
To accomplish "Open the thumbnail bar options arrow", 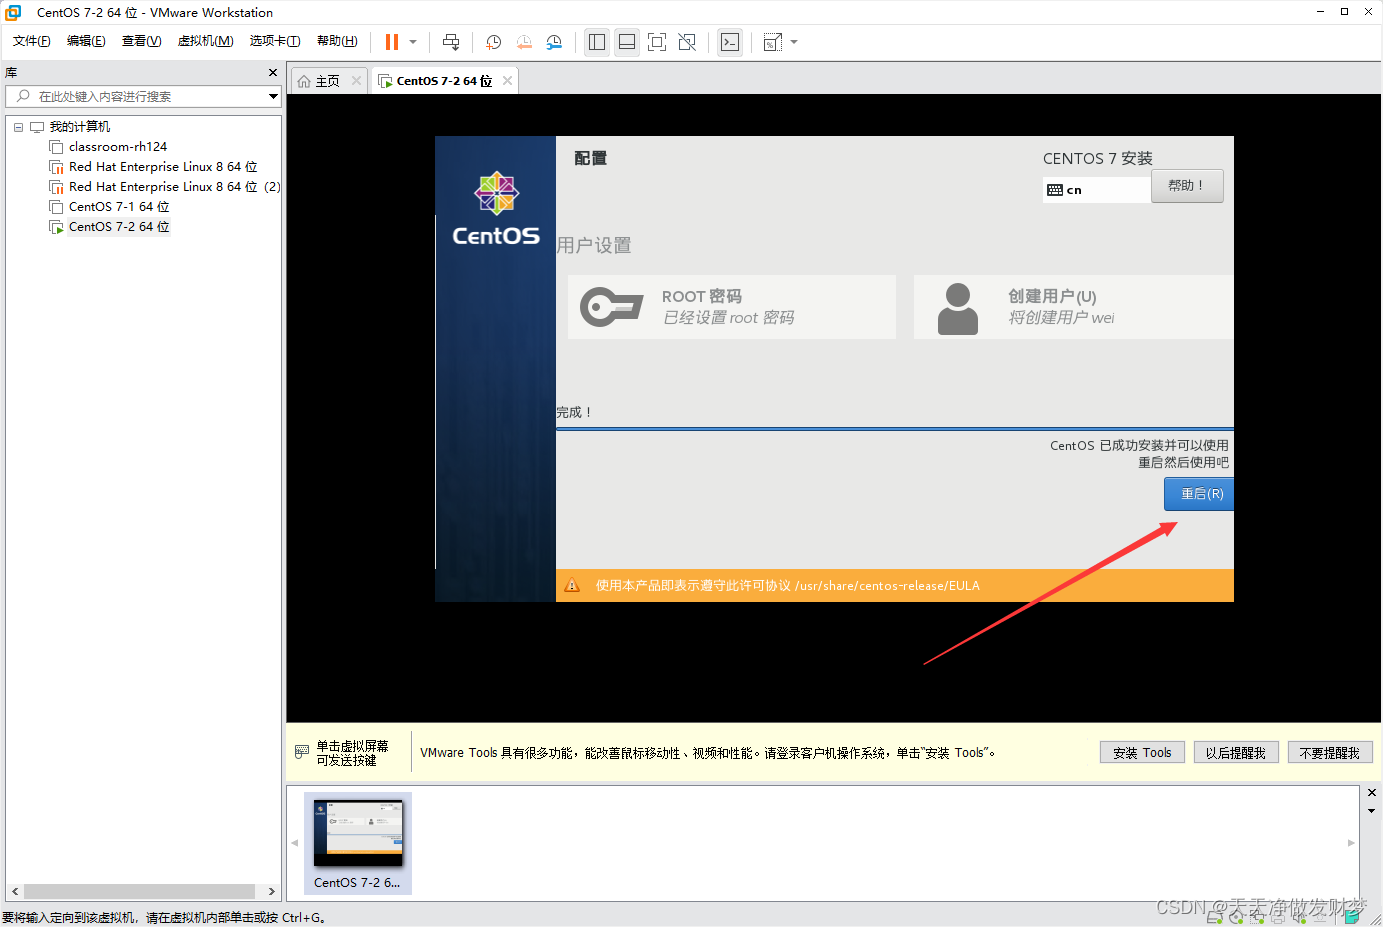I will (x=1371, y=811).
